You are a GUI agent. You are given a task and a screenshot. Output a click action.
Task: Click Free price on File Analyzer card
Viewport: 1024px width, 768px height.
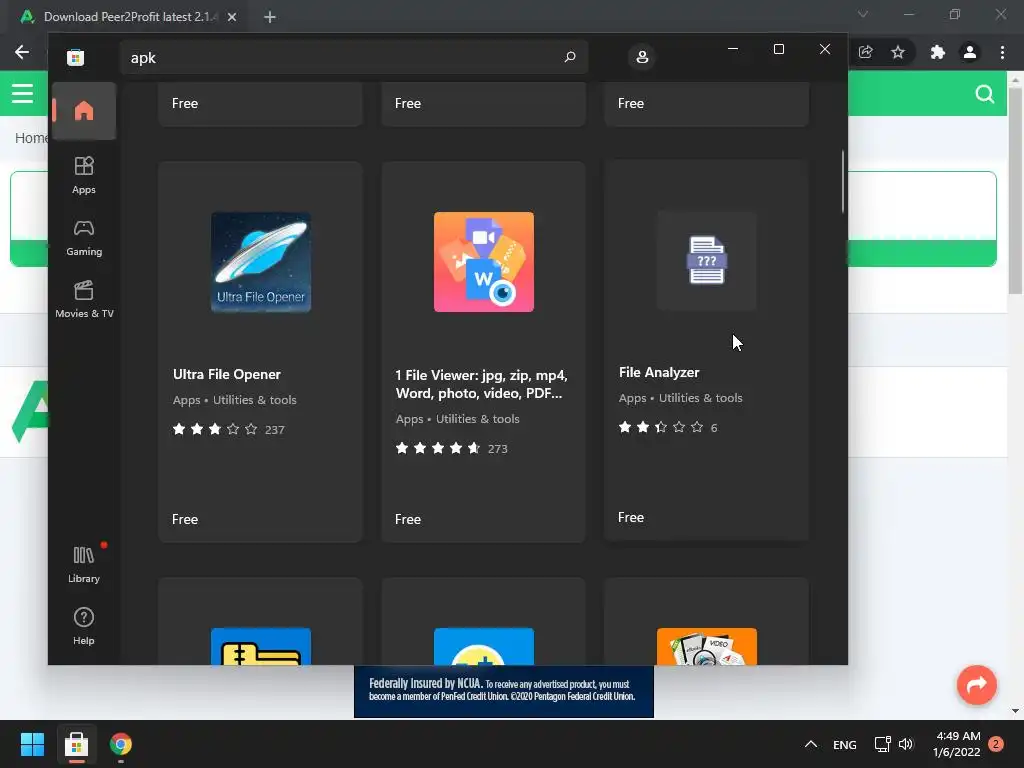pyautogui.click(x=631, y=517)
